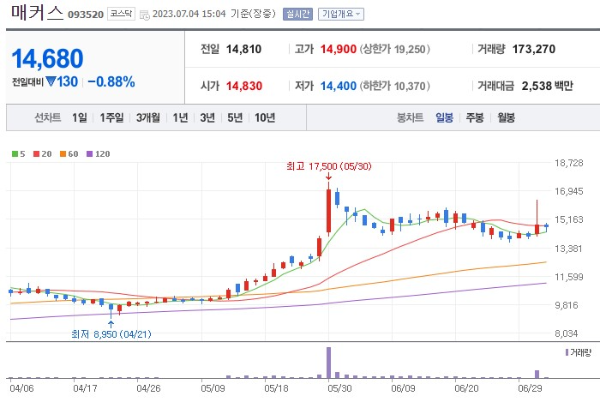Select the 3년 line chart period

(x=207, y=117)
